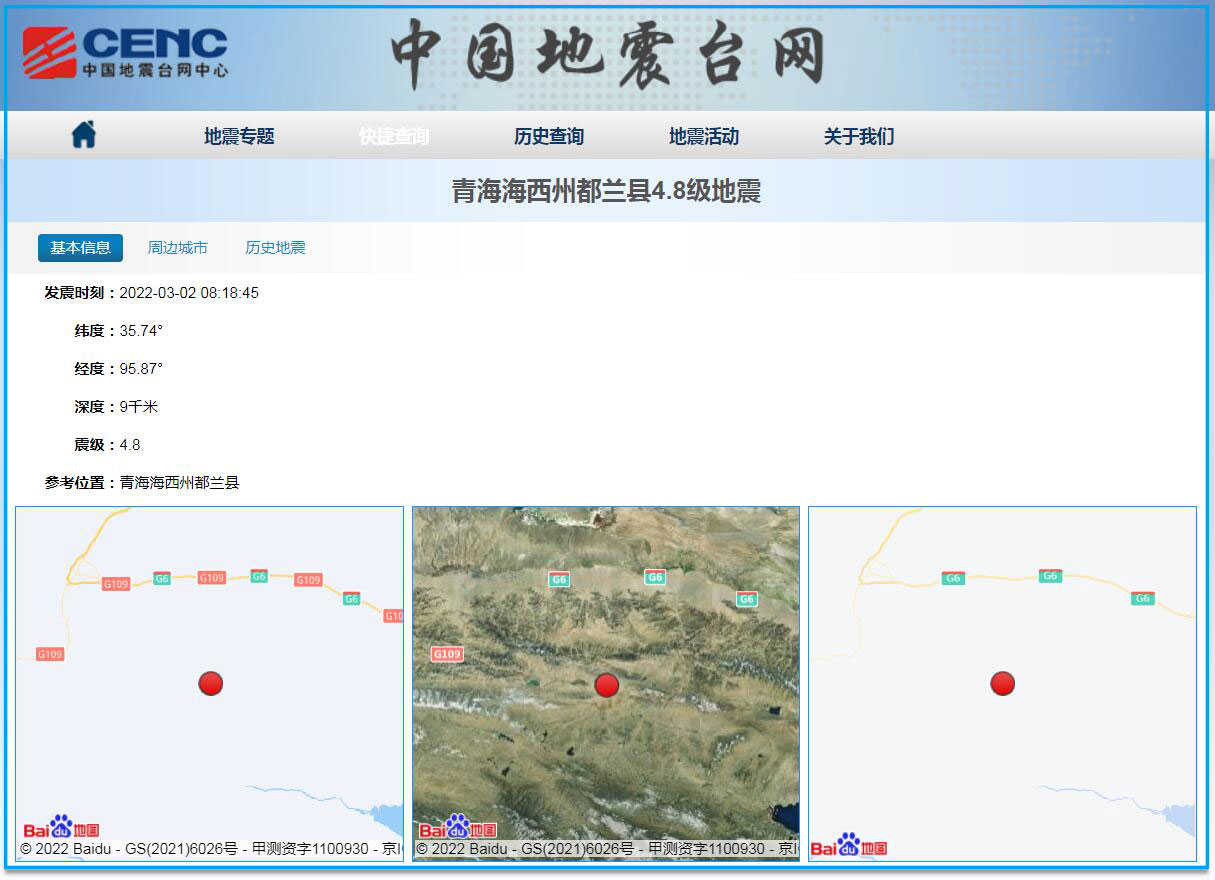Click G109 road badge on satellite map
The width and height of the screenshot is (1215, 880).
[x=447, y=654]
